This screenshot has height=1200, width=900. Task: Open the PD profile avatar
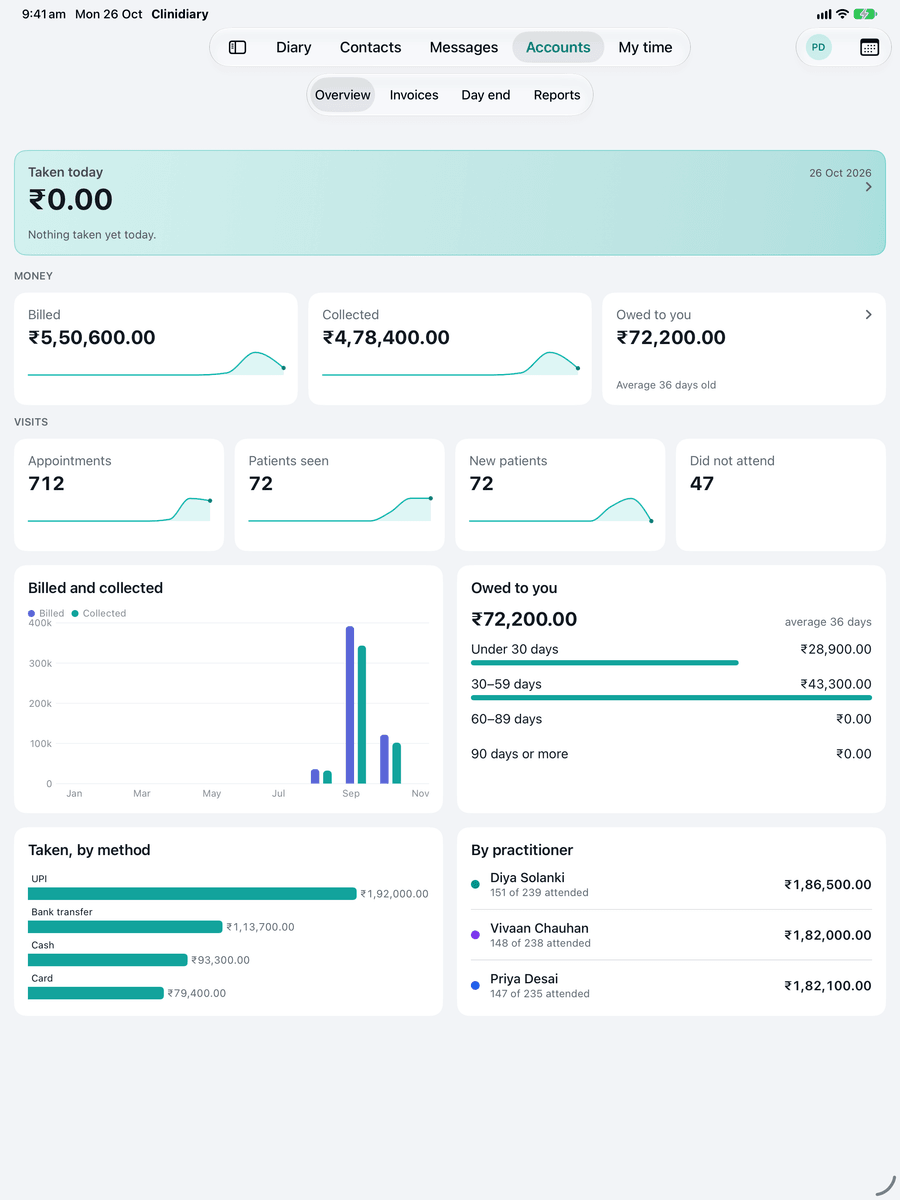(818, 47)
